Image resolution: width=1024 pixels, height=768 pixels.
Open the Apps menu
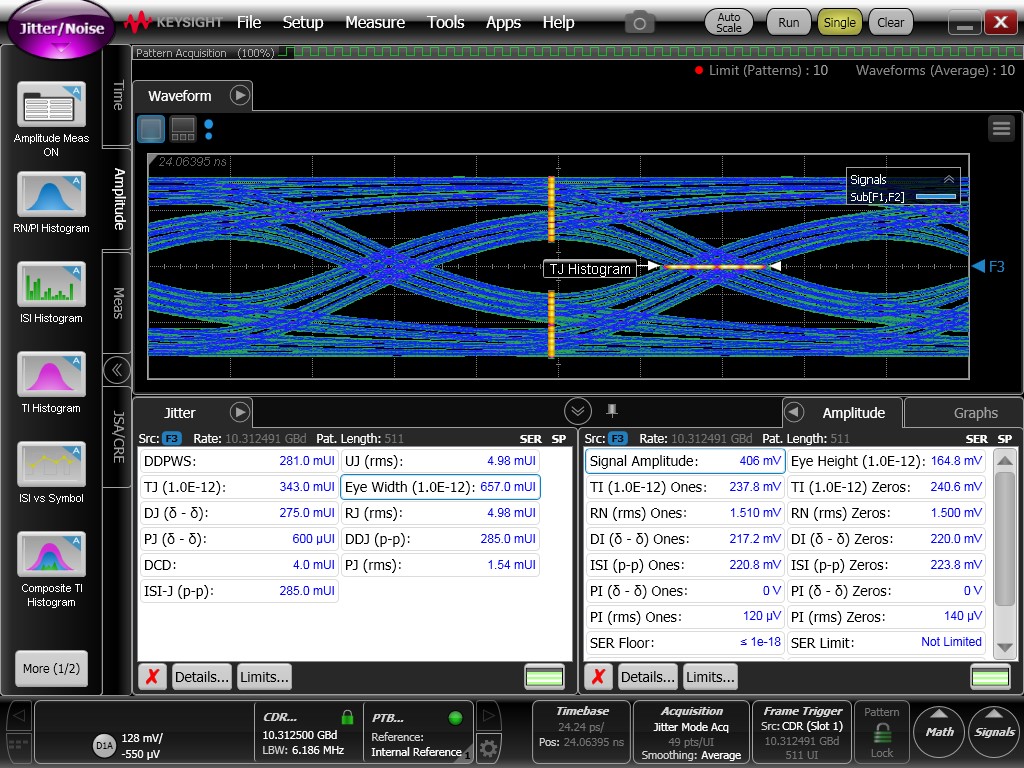point(503,22)
